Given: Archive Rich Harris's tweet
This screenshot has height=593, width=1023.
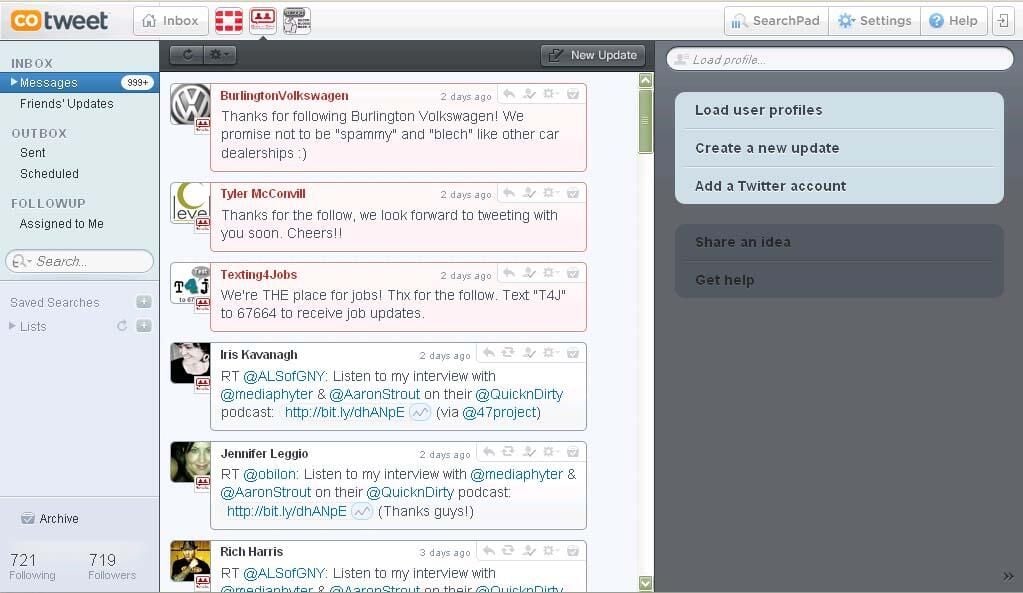Looking at the screenshot, I should [573, 551].
